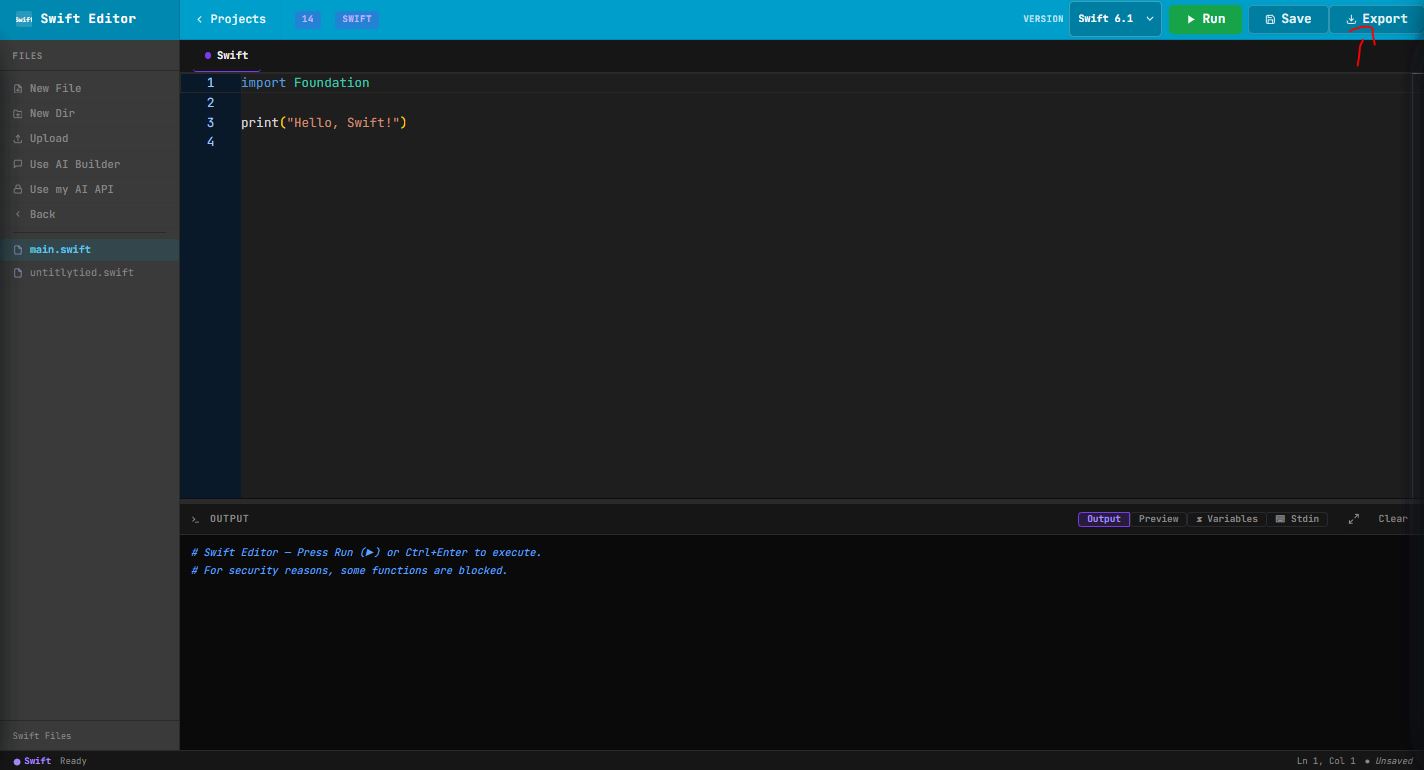This screenshot has width=1424, height=770.
Task: Click the New File icon
Action: pos(18,88)
